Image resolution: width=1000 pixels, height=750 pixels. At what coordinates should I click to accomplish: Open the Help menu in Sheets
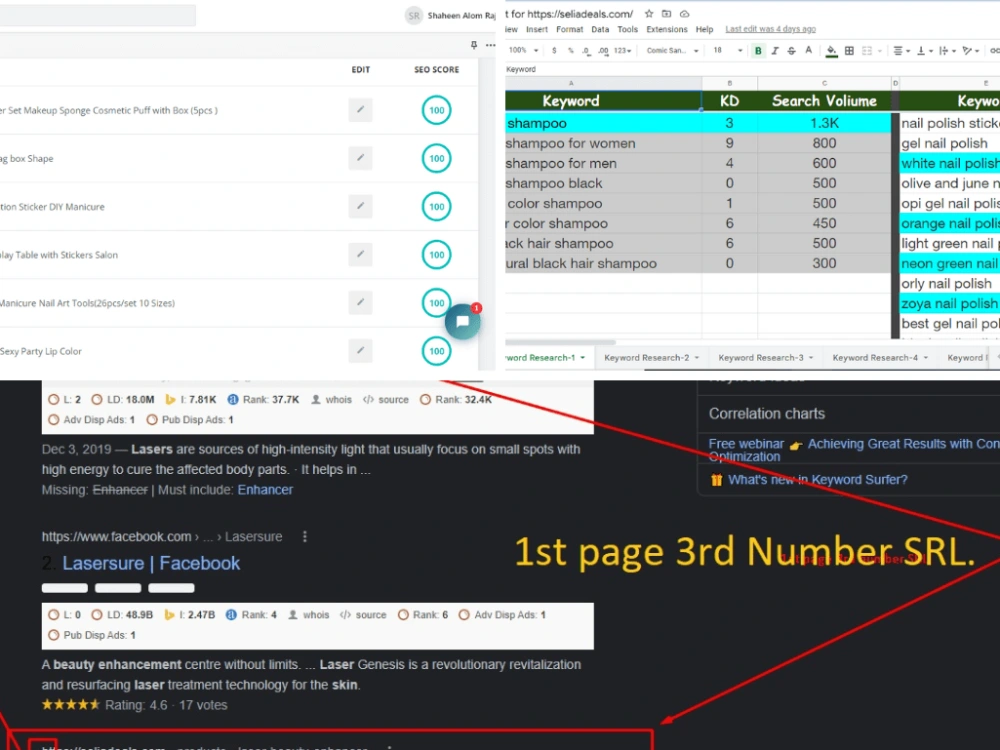[704, 29]
